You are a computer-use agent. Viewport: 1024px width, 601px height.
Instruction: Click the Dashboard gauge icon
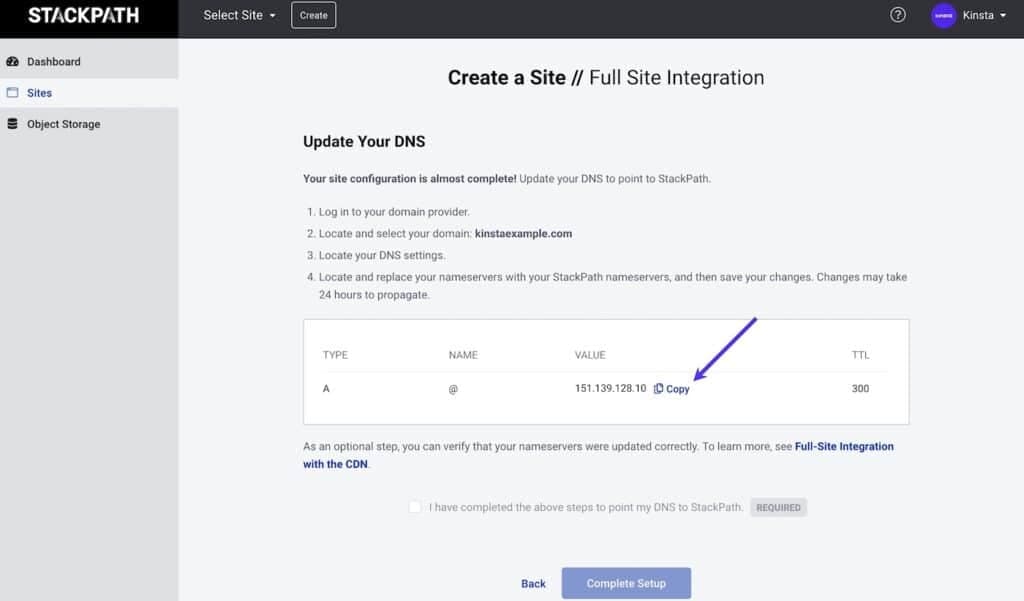[13, 62]
